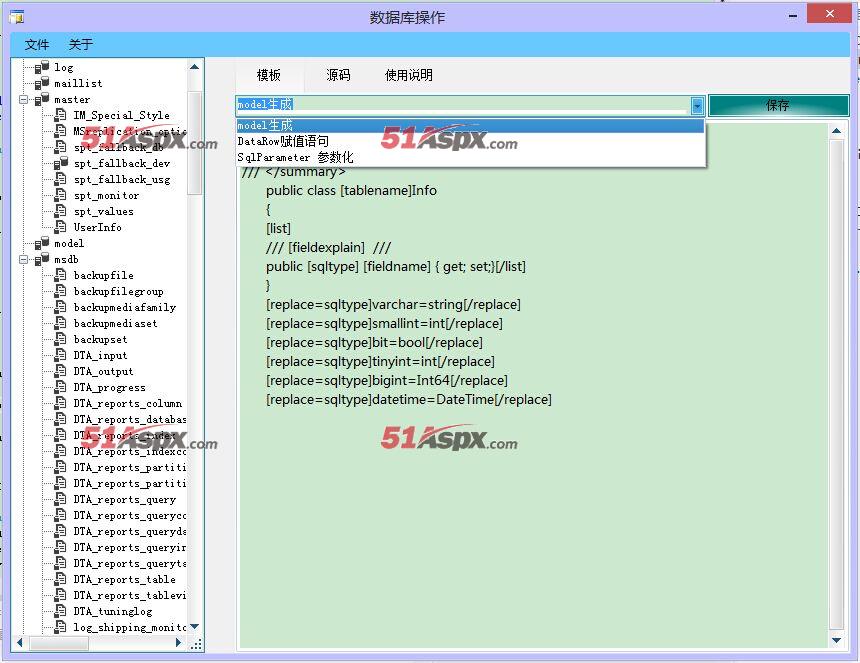Image resolution: width=860 pixels, height=663 pixels.
Task: Click the model database icon
Action: 42,243
